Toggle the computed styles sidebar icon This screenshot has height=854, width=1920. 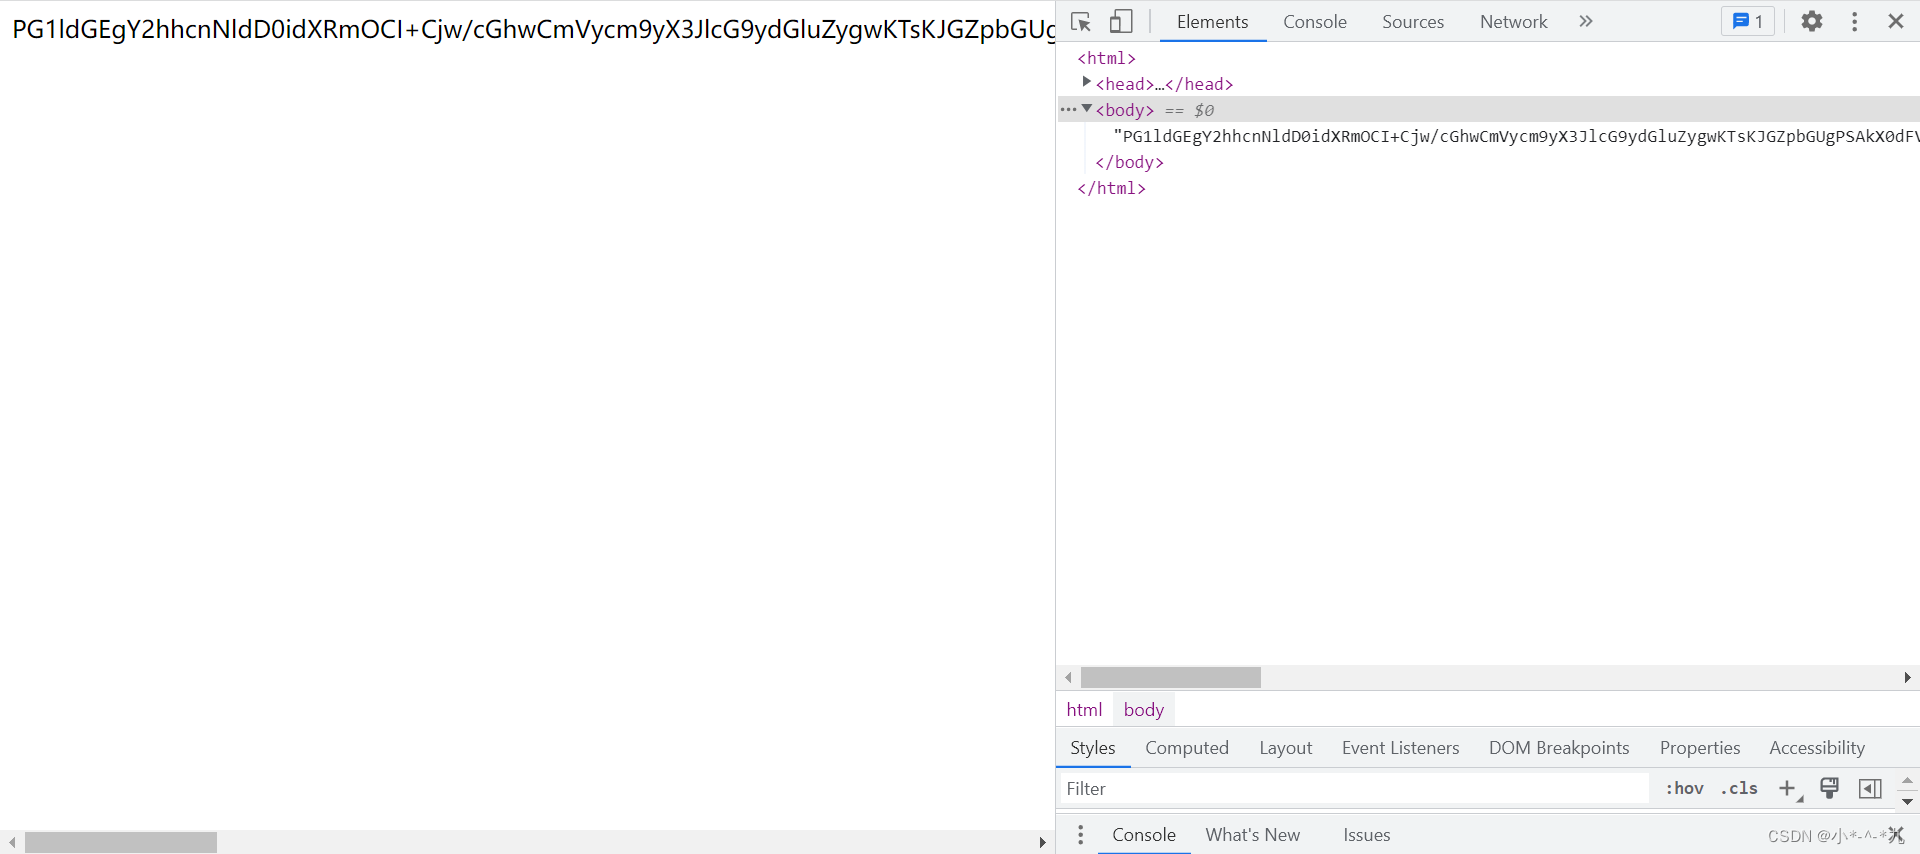[x=1870, y=788]
